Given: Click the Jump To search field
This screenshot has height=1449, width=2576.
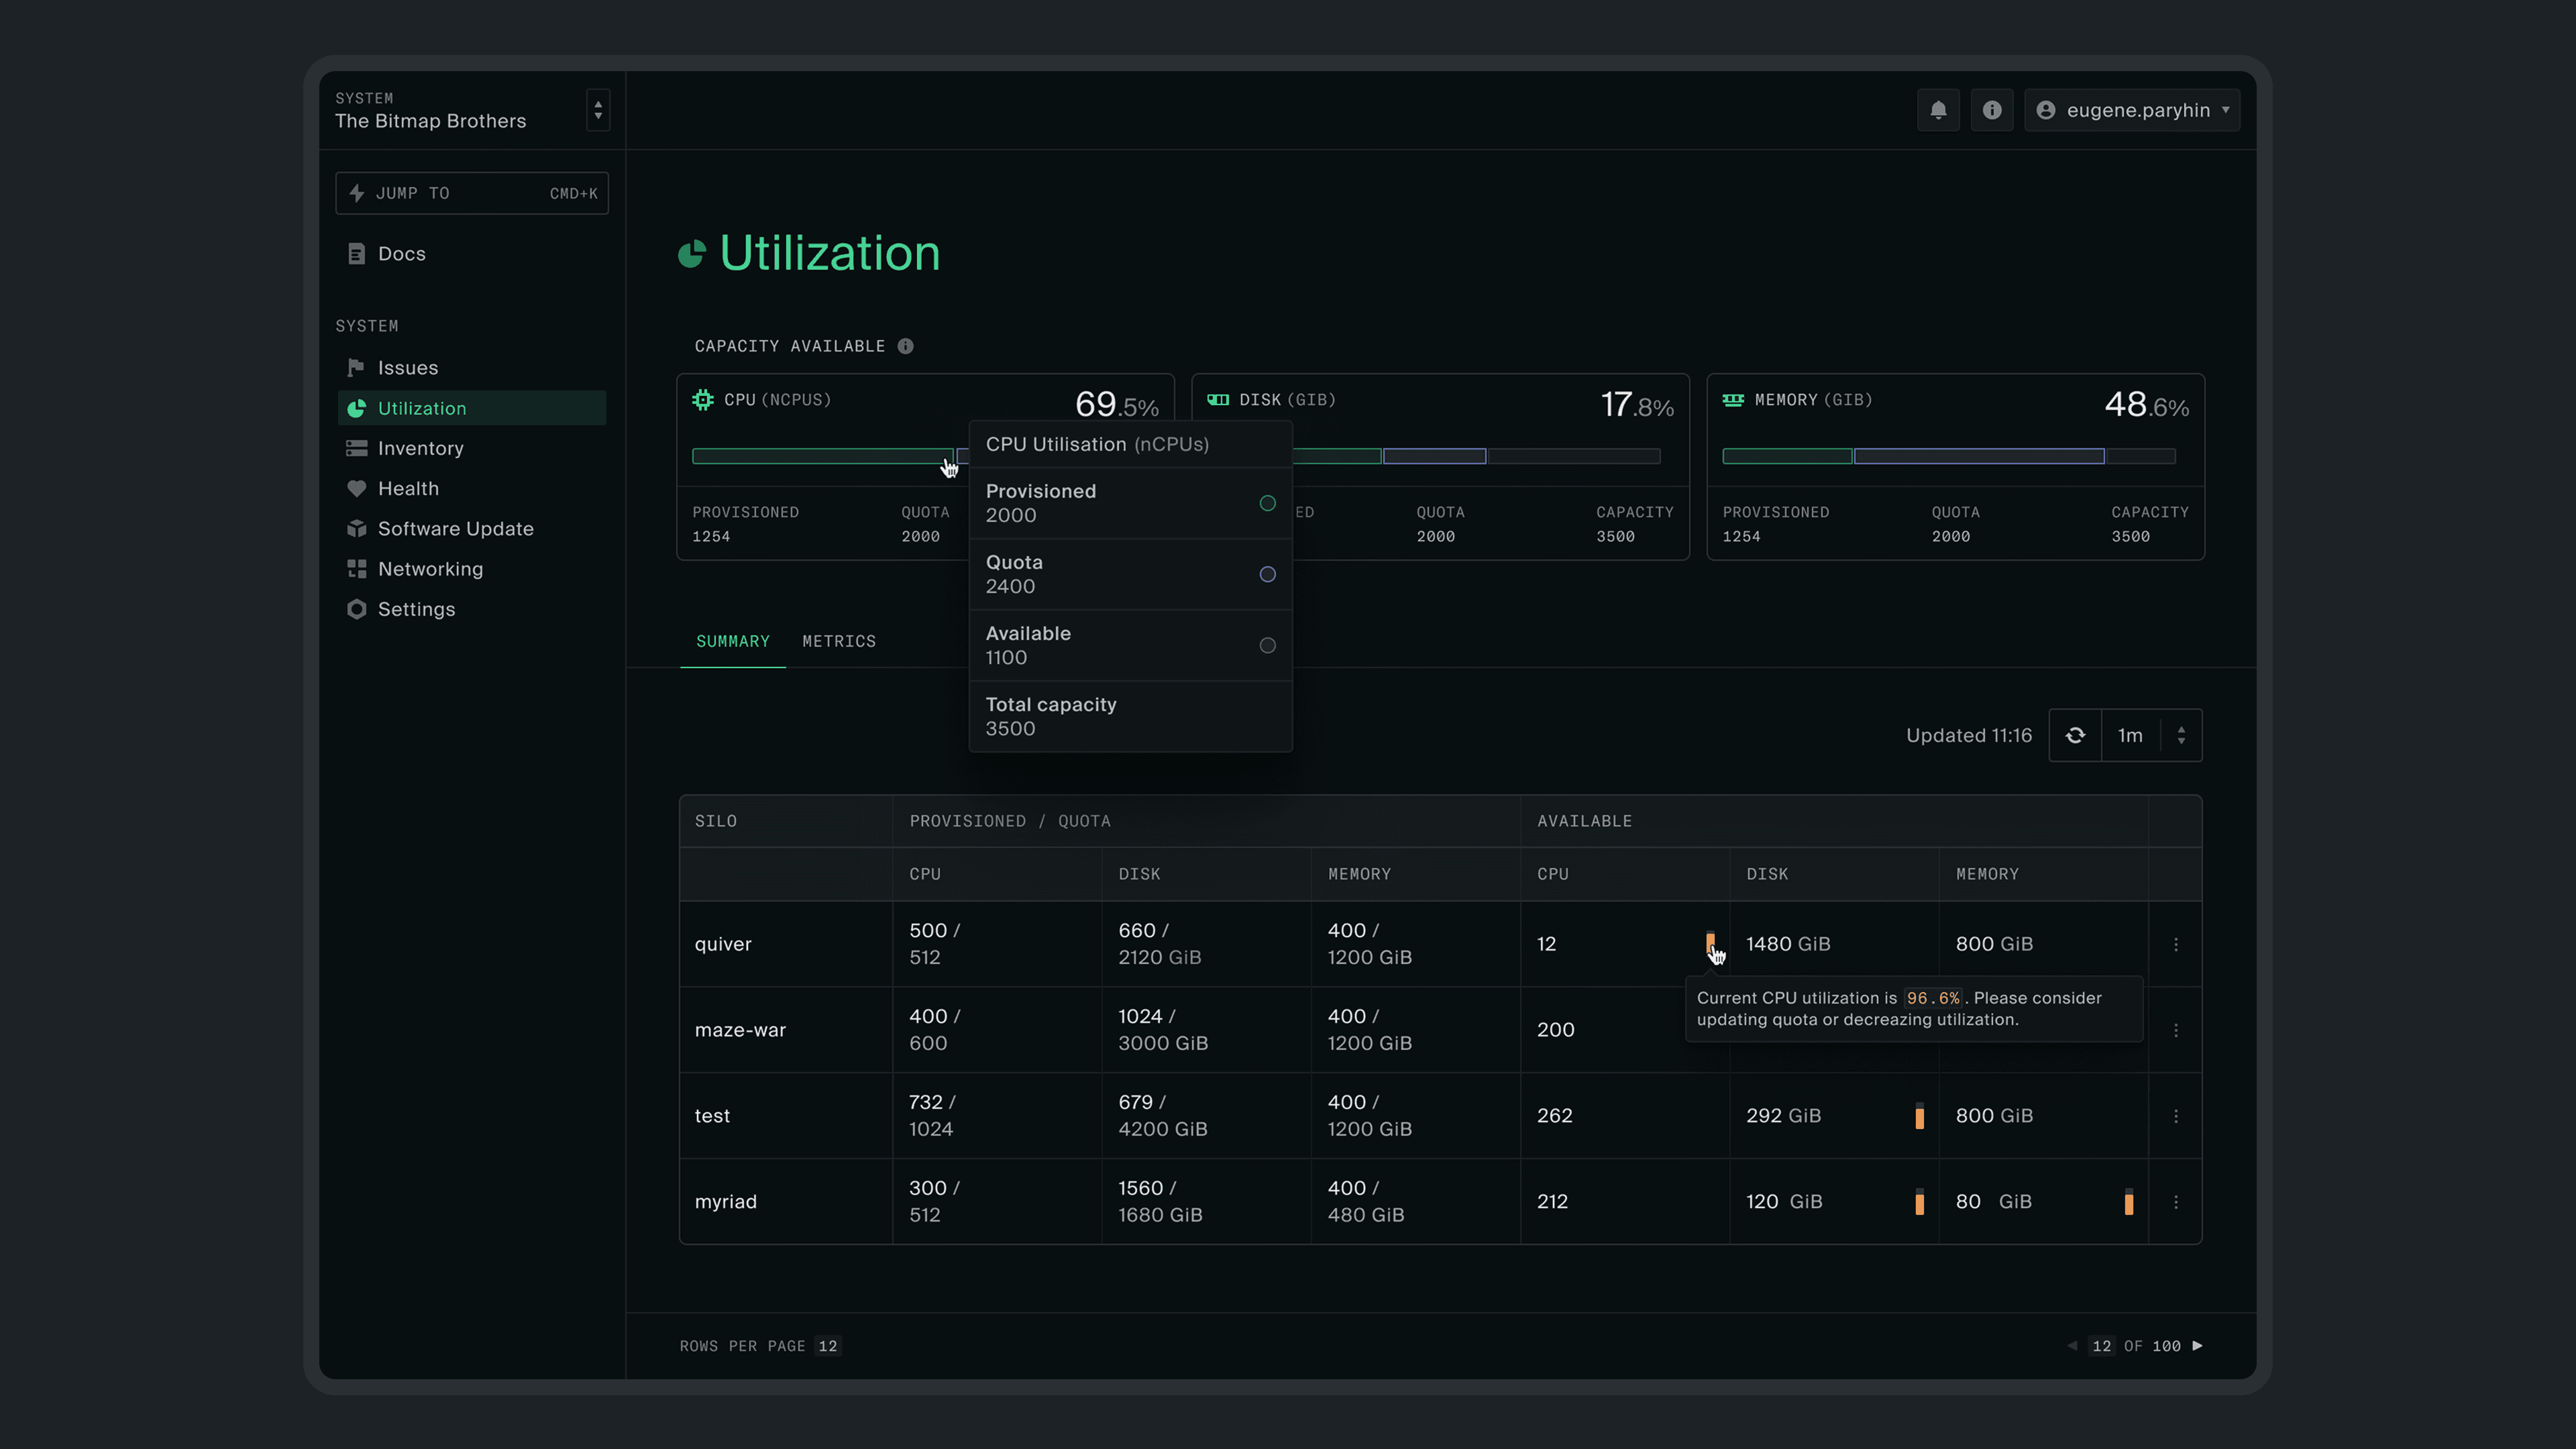Looking at the screenshot, I should click(472, 193).
